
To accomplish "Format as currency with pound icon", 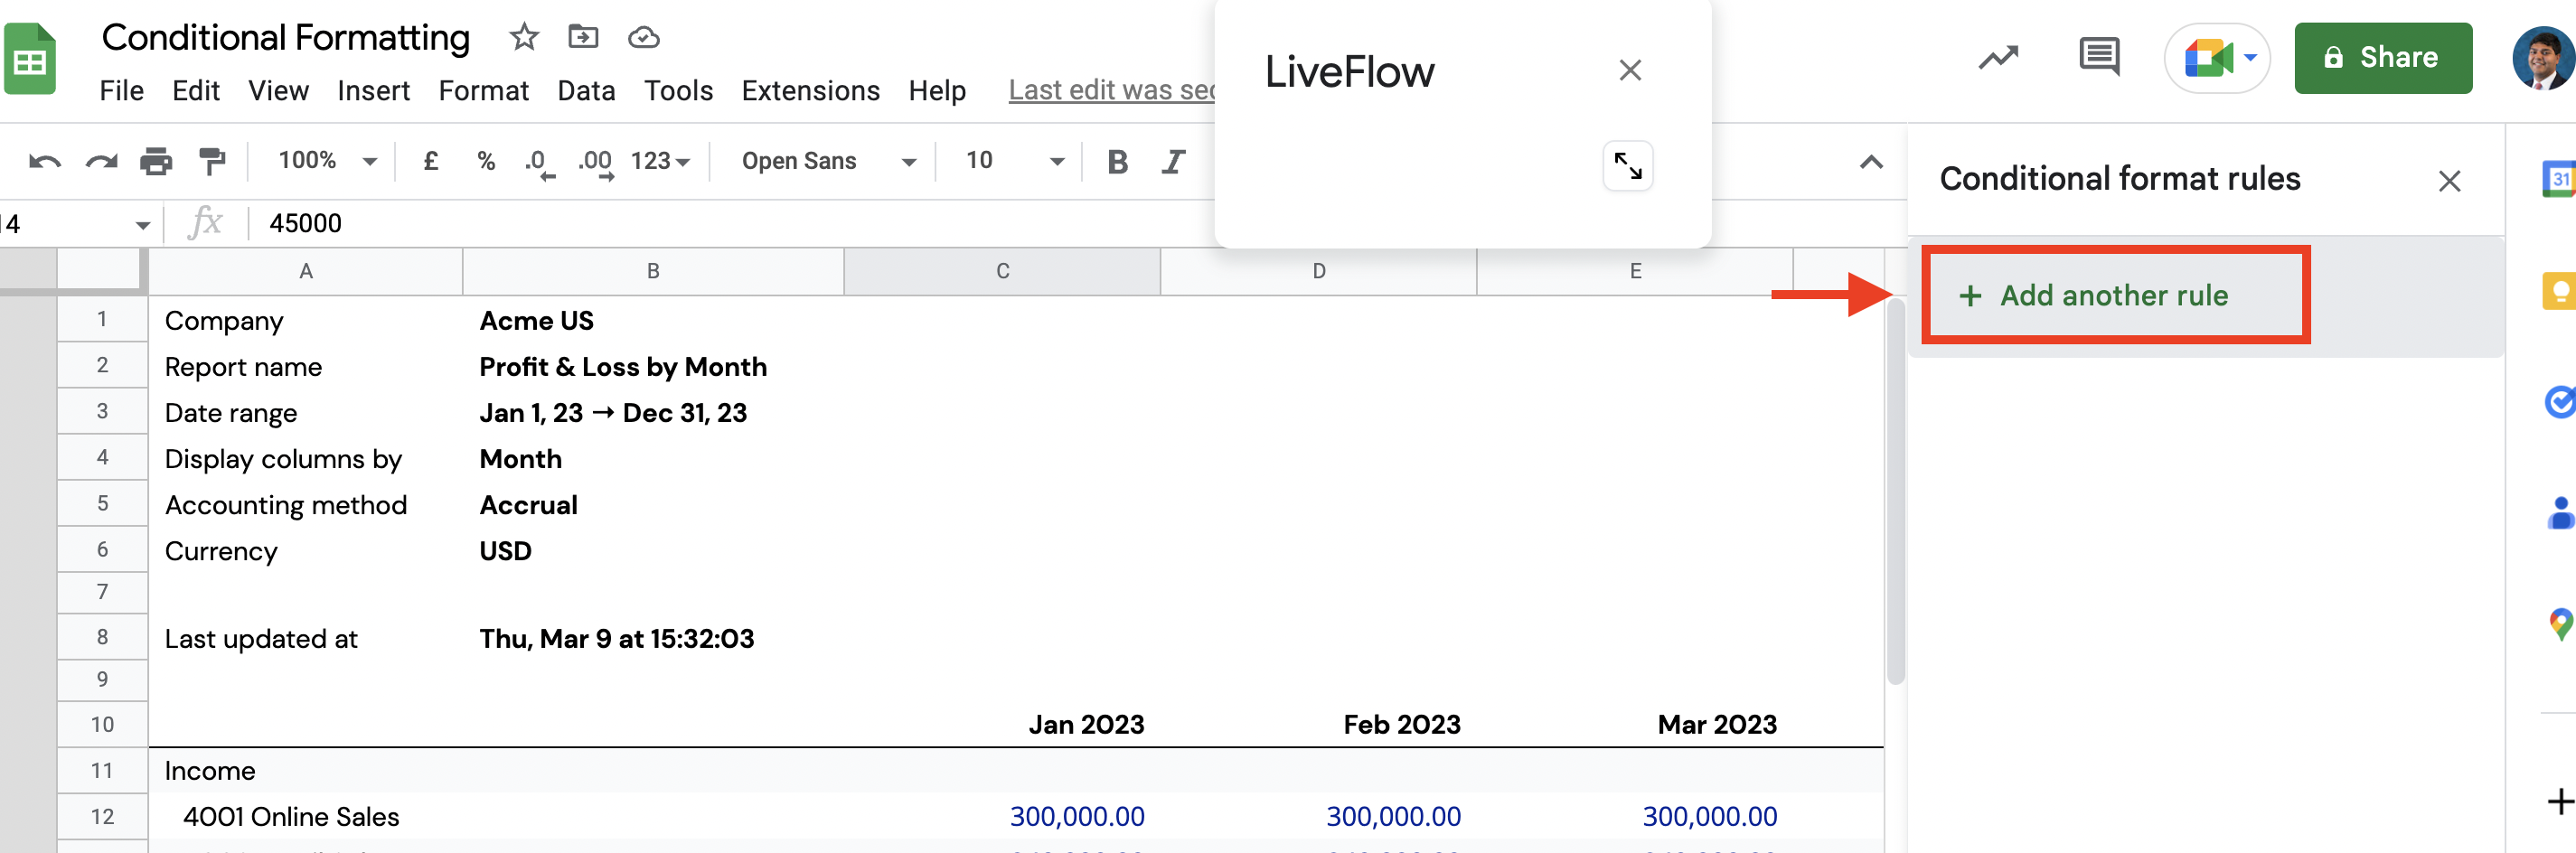I will click(x=431, y=161).
